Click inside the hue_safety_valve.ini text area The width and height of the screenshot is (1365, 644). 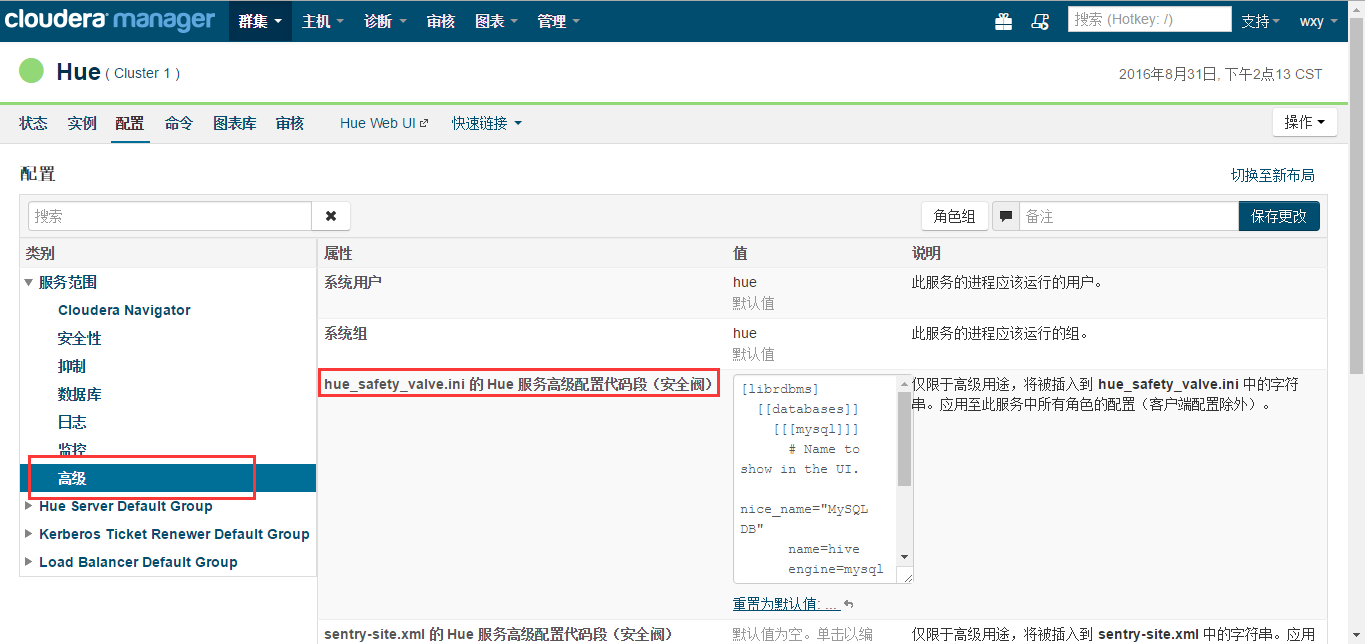813,479
